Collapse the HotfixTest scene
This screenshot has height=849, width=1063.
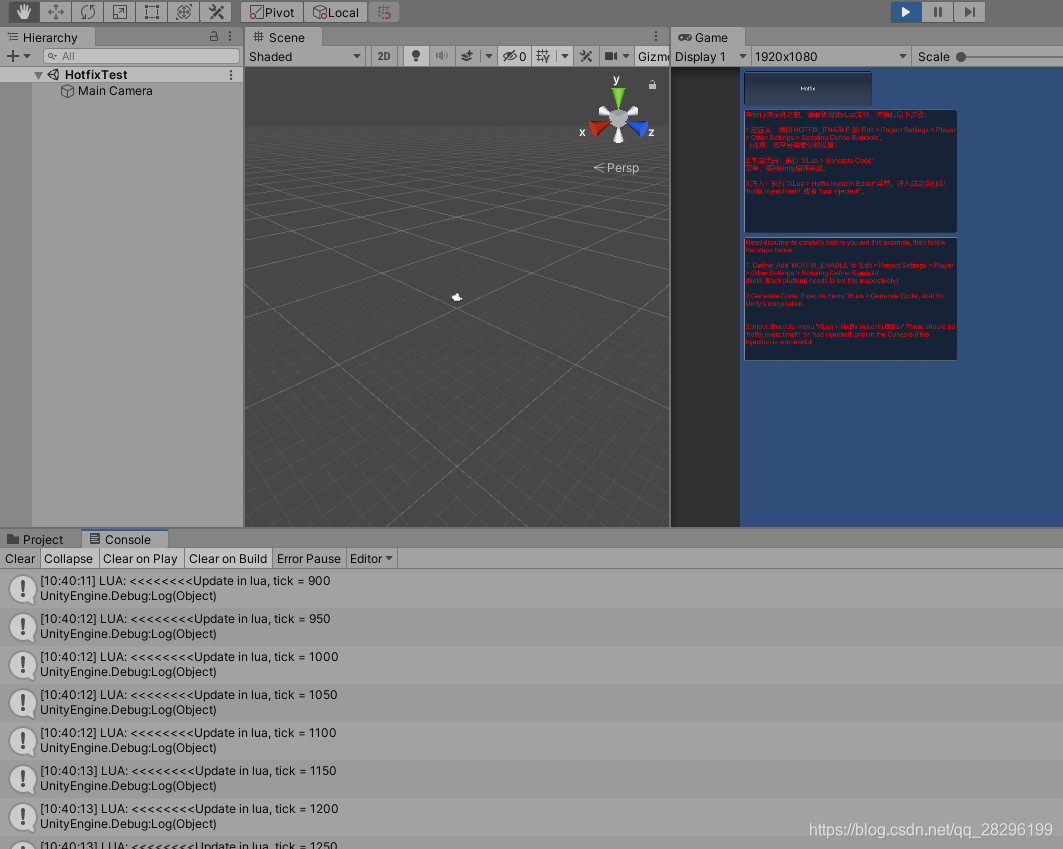38,75
